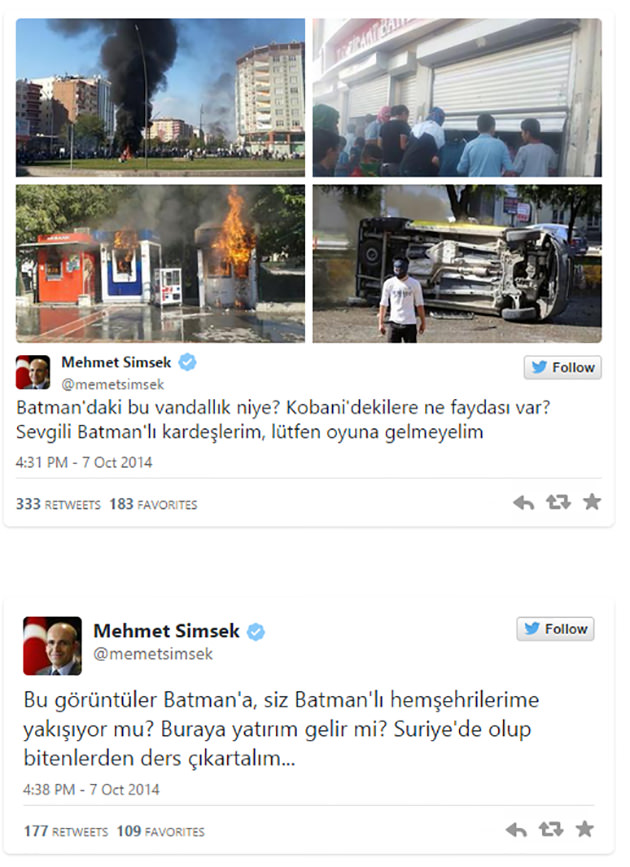Open the 4:31 PM - 7 Oct 2014 timestamp
This screenshot has width=630, height=867.
(x=84, y=462)
